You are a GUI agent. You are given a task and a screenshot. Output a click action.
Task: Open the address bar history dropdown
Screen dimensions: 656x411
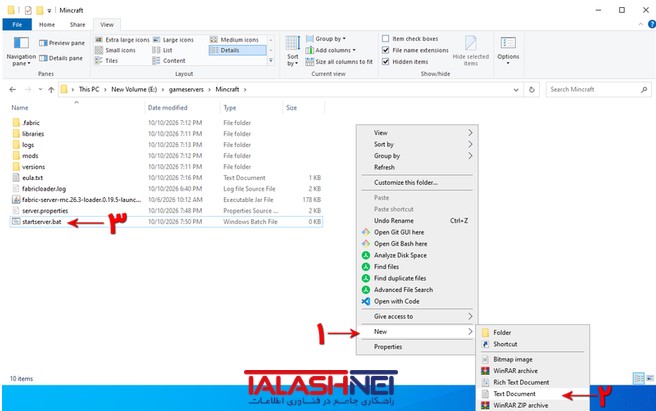click(x=516, y=90)
